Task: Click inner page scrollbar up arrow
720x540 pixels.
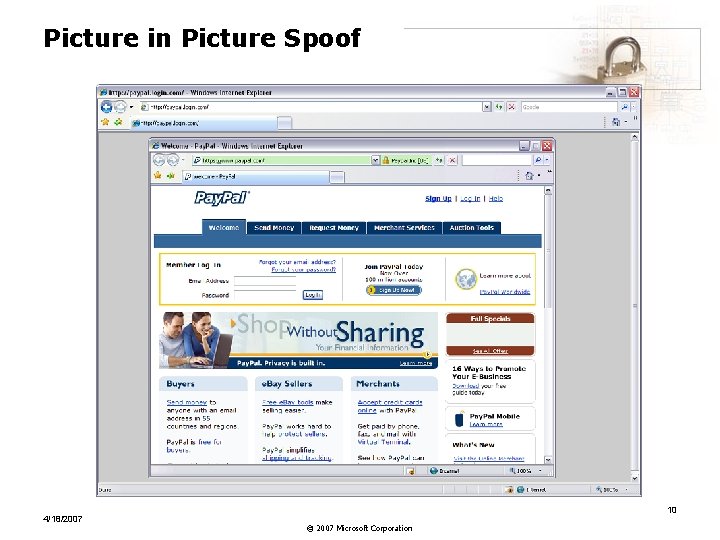Action: (548, 190)
